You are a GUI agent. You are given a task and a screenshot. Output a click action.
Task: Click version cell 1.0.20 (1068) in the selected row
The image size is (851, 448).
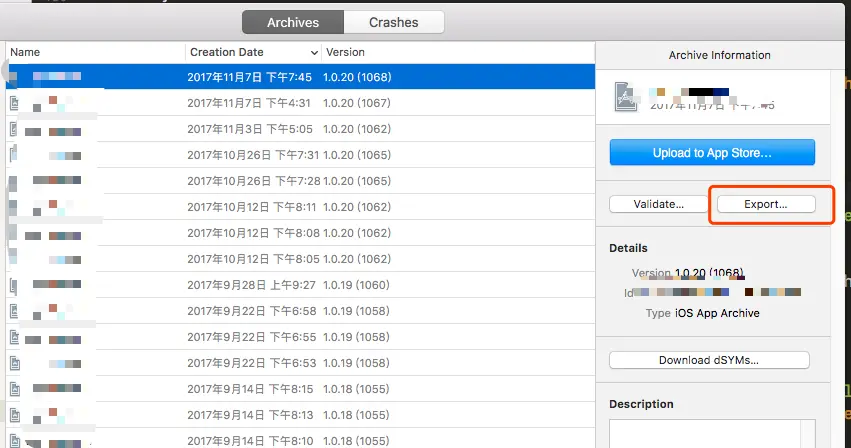[357, 77]
